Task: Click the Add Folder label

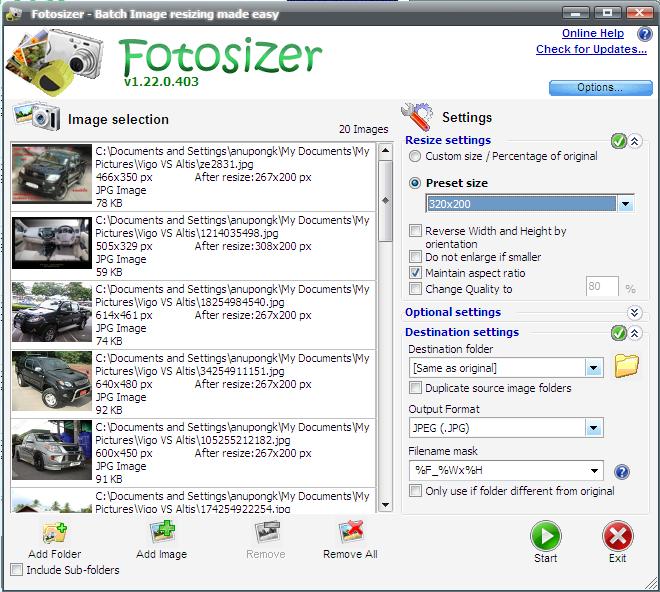Action: click(x=55, y=554)
